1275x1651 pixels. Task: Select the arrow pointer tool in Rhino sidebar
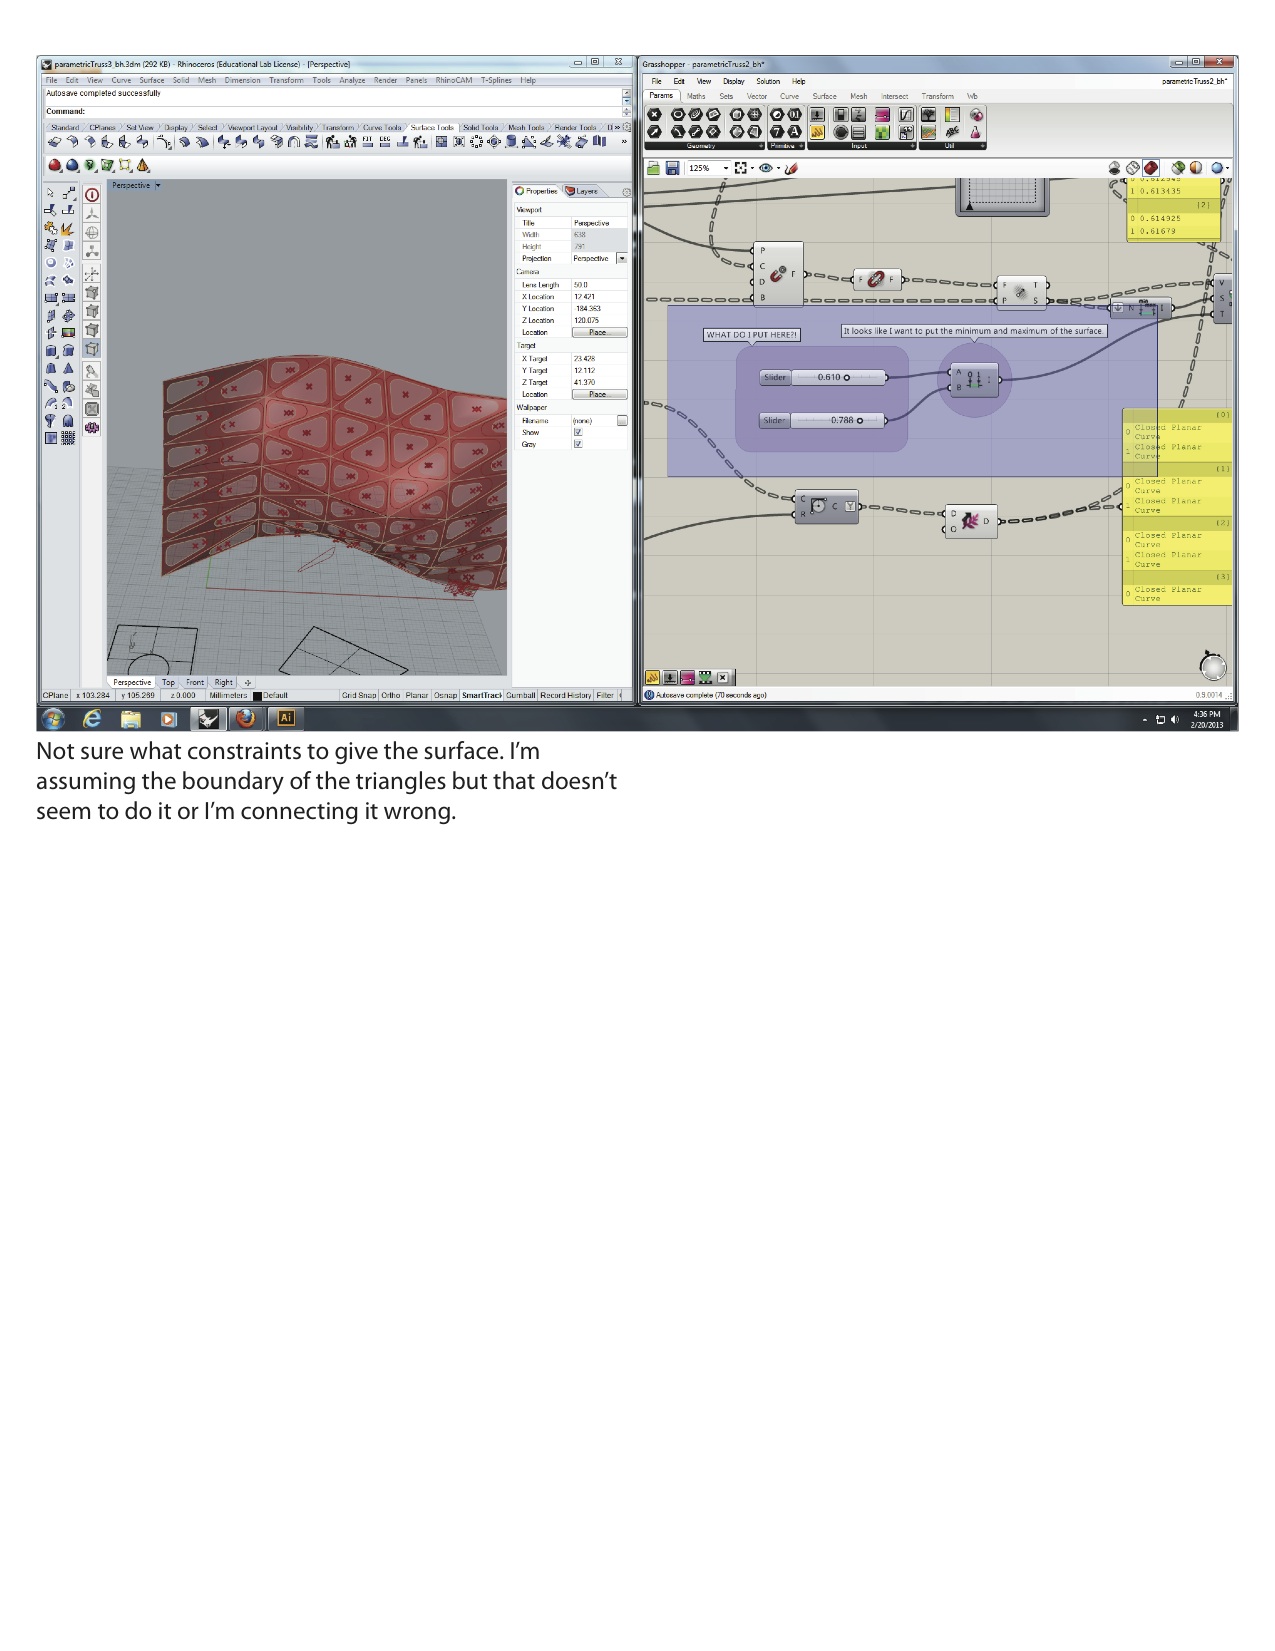[x=51, y=194]
